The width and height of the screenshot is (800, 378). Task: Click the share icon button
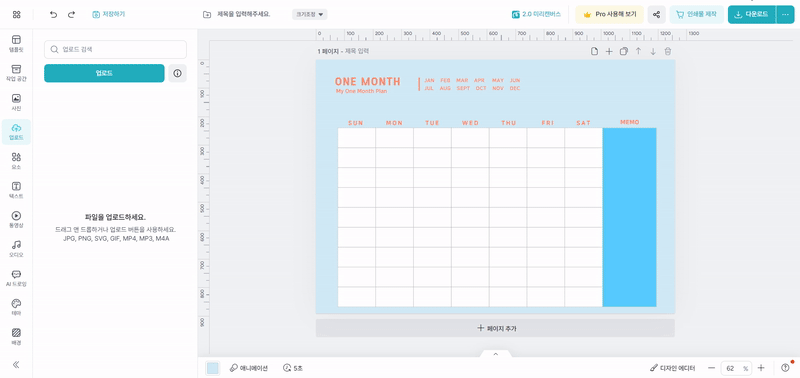657,14
